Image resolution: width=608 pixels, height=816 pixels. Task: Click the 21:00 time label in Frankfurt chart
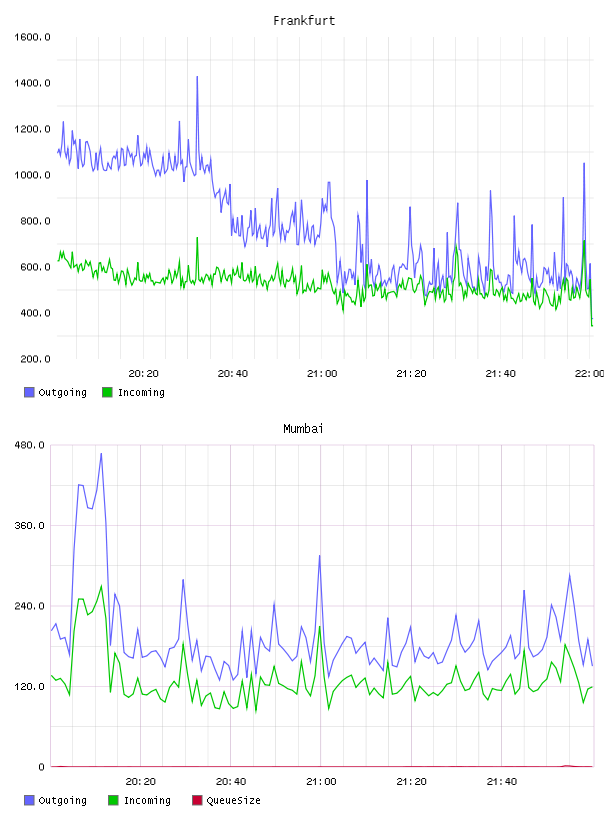(x=322, y=374)
